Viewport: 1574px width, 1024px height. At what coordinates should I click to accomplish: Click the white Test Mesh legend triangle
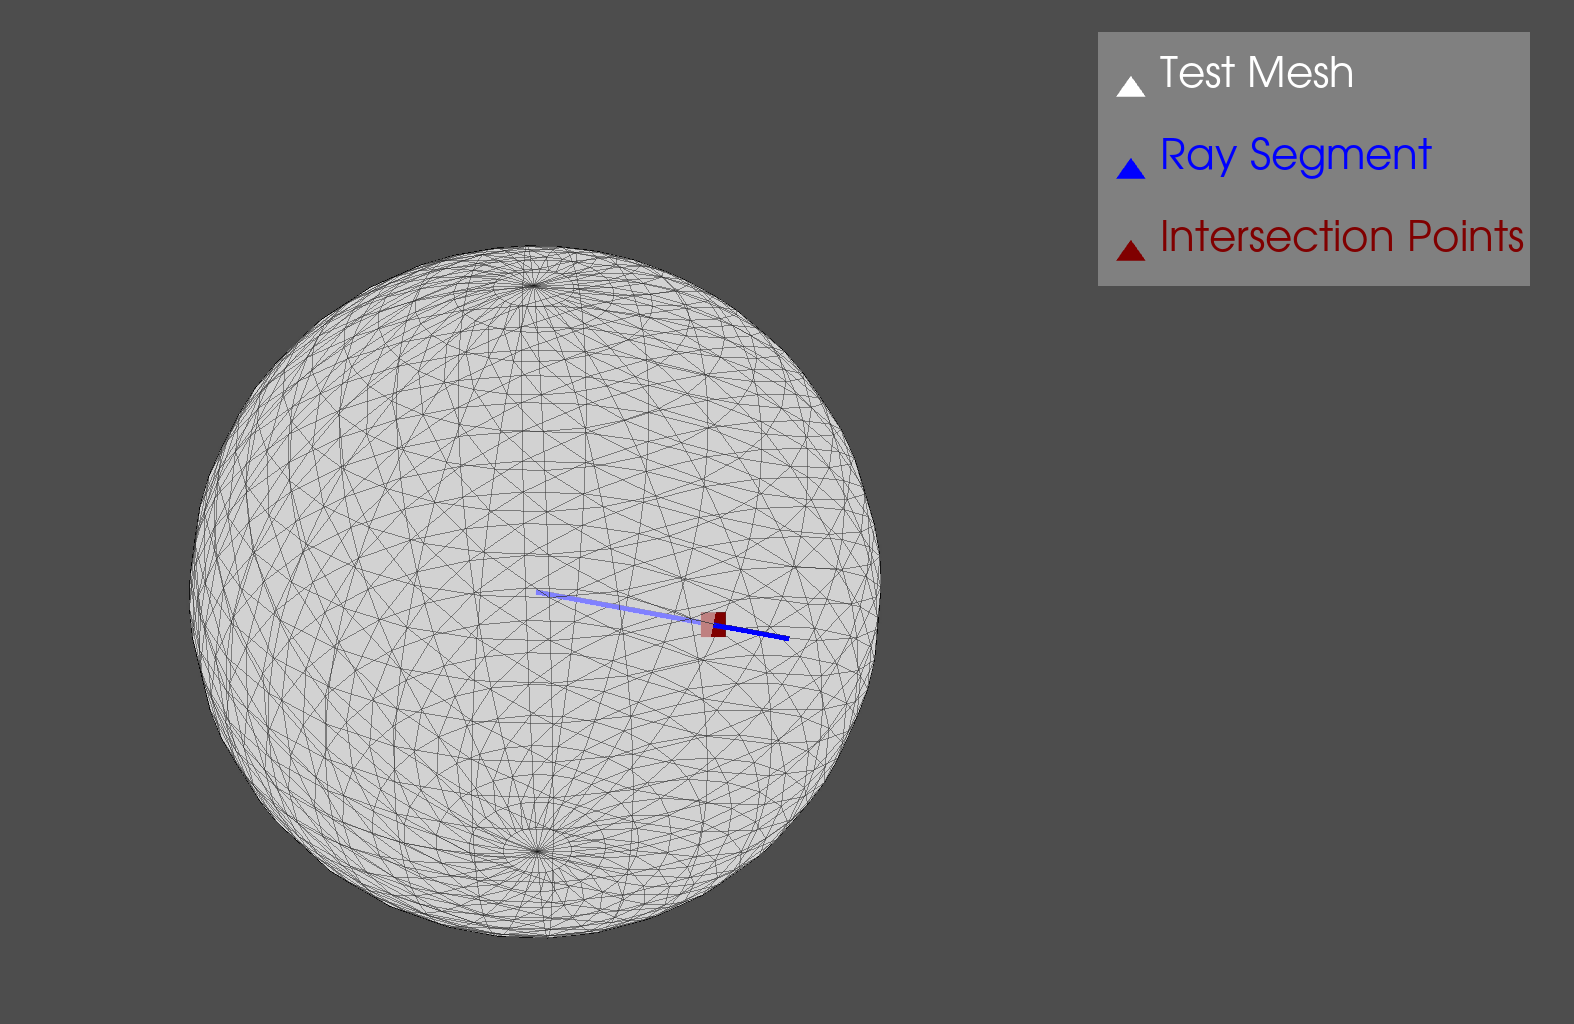pyautogui.click(x=1130, y=87)
